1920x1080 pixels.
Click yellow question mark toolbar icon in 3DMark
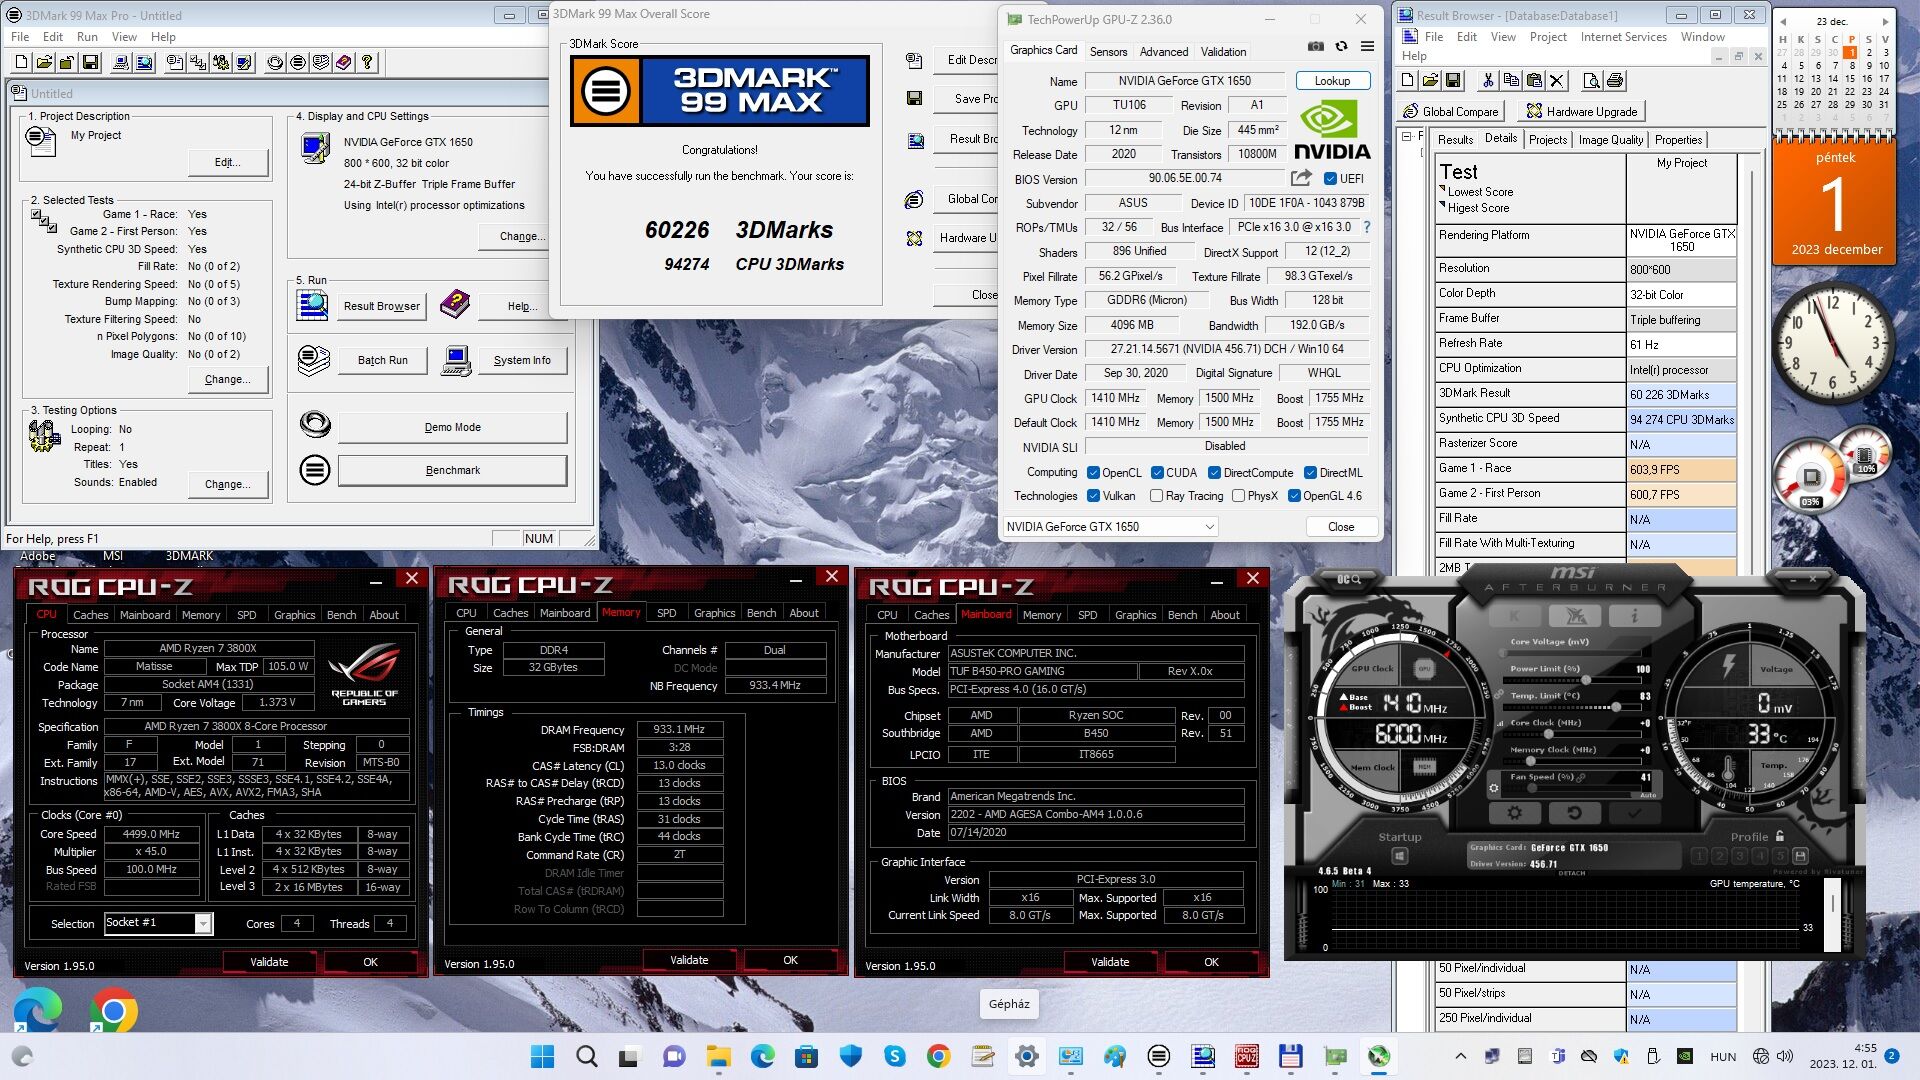tap(367, 62)
